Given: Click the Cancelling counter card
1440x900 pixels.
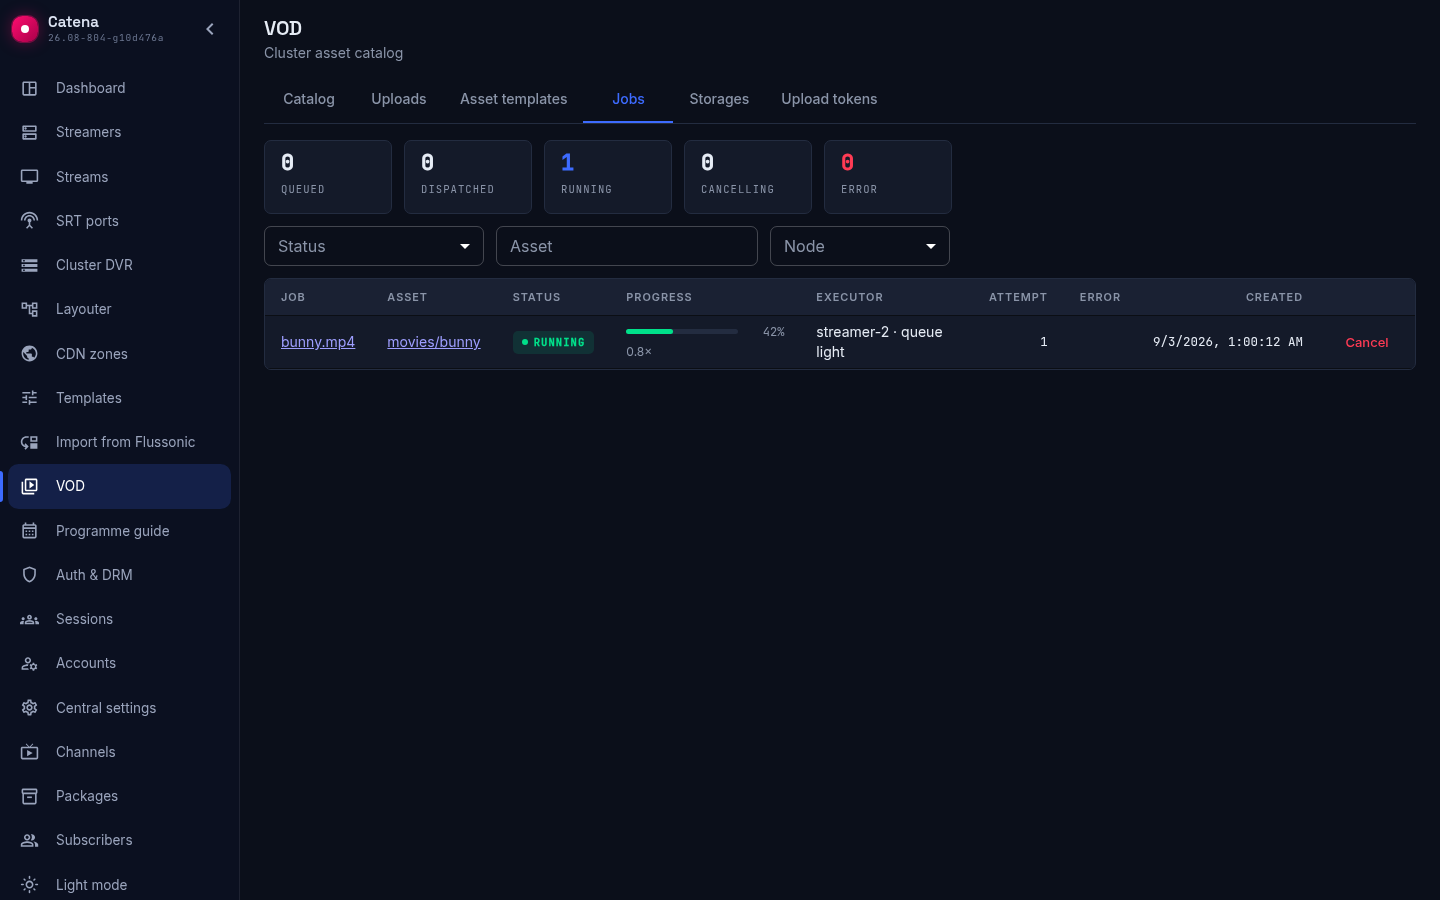Looking at the screenshot, I should [x=748, y=177].
